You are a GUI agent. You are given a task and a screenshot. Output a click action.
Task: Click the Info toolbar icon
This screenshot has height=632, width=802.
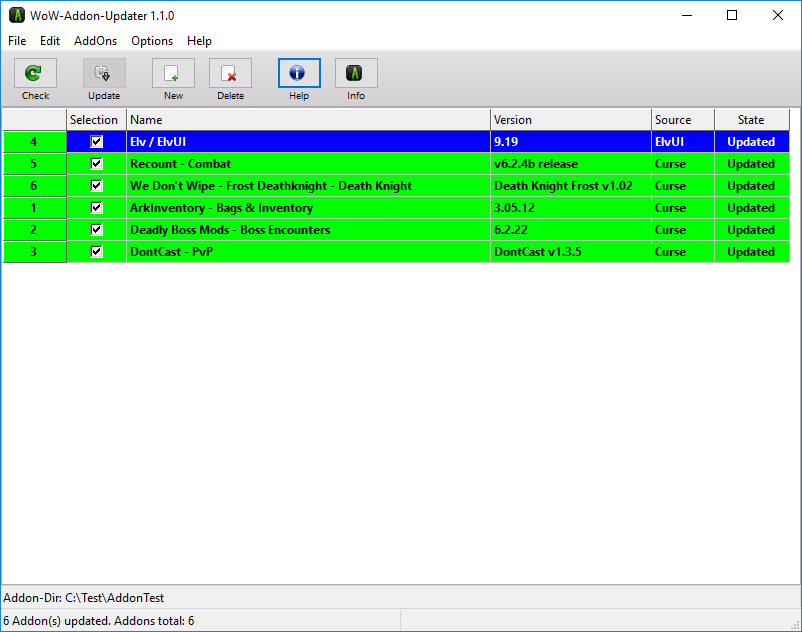[356, 74]
